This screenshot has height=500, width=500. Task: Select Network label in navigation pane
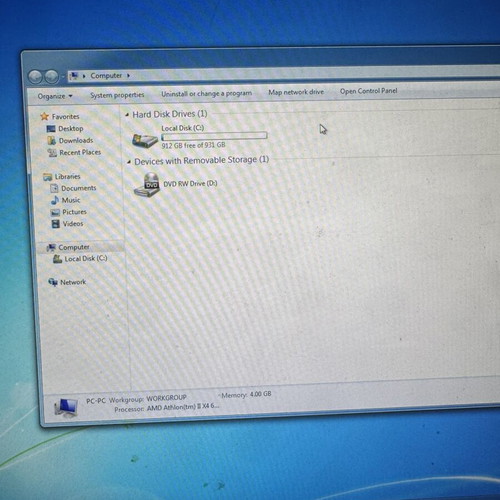[73, 282]
